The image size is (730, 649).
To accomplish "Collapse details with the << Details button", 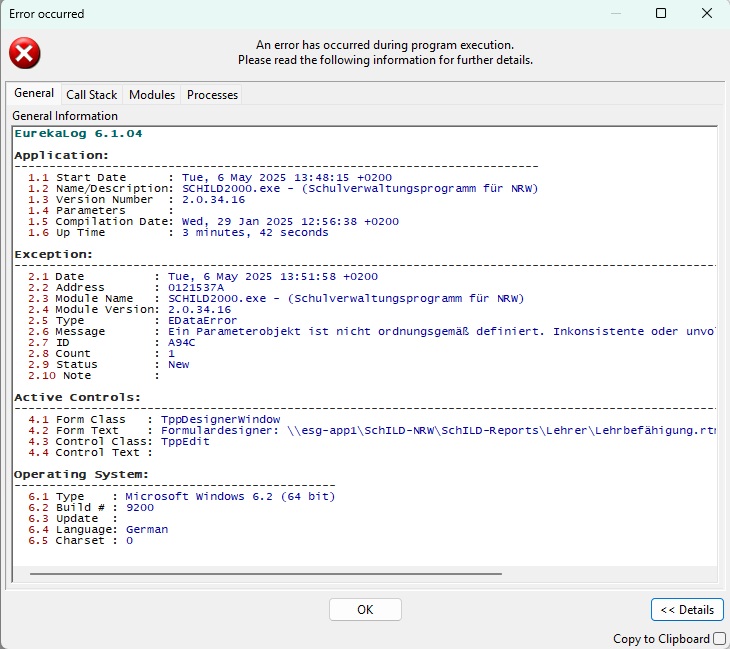I will coord(687,609).
